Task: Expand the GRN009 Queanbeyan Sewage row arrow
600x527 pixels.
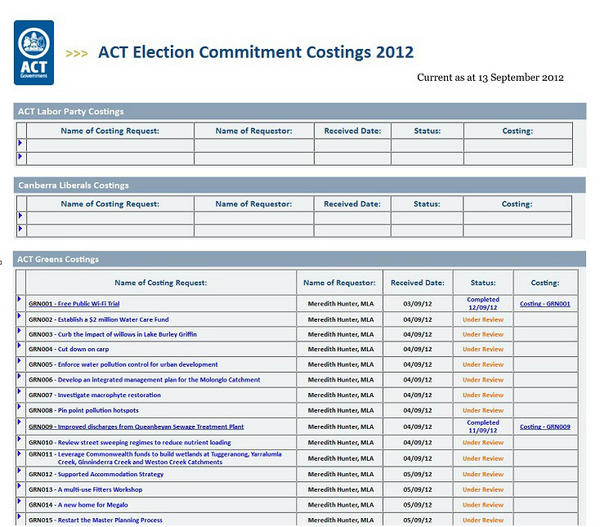Action: pyautogui.click(x=20, y=421)
